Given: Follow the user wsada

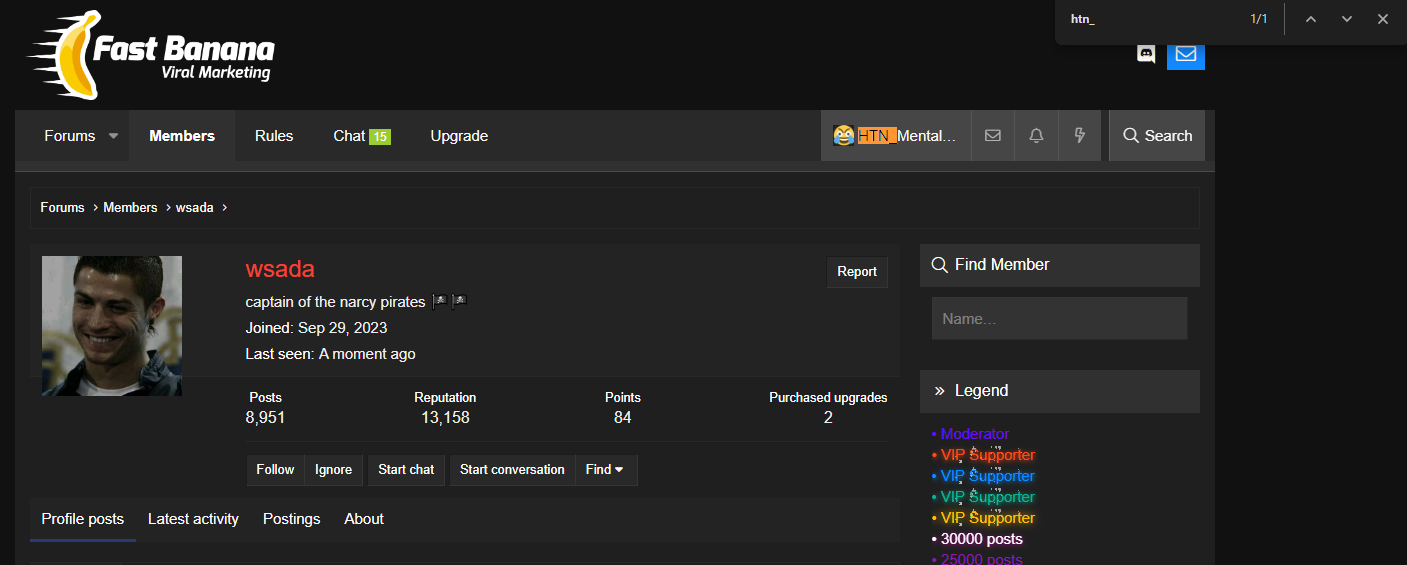Looking at the screenshot, I should click(275, 470).
